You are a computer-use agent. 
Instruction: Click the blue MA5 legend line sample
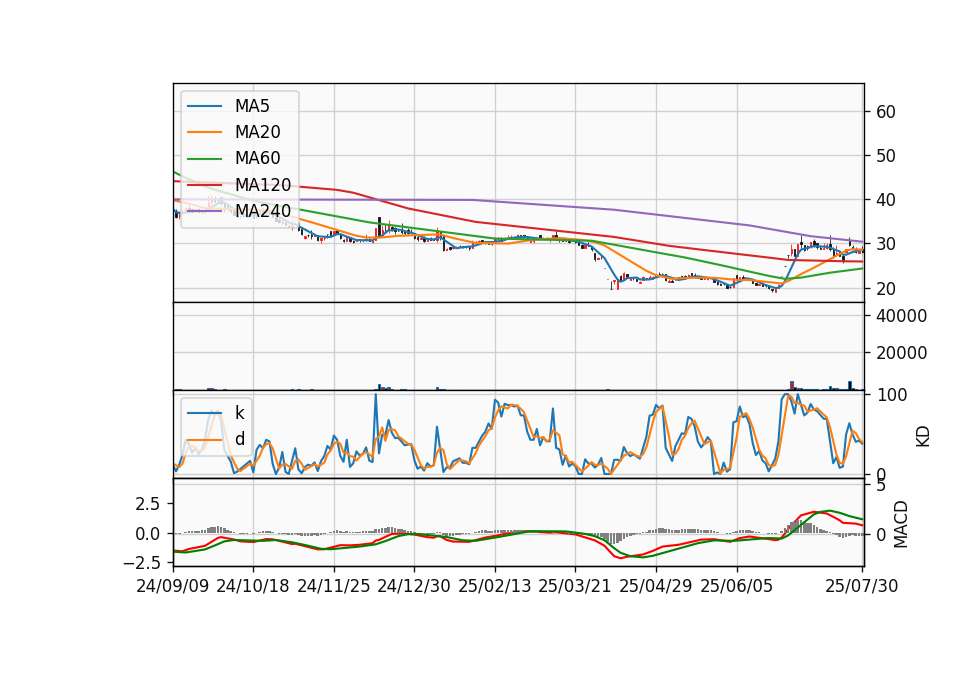tap(204, 106)
